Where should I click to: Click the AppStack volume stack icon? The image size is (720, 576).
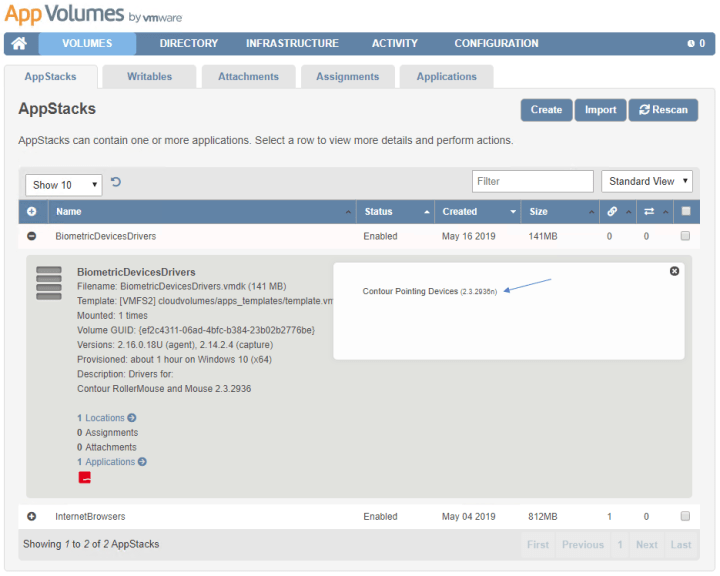(49, 283)
